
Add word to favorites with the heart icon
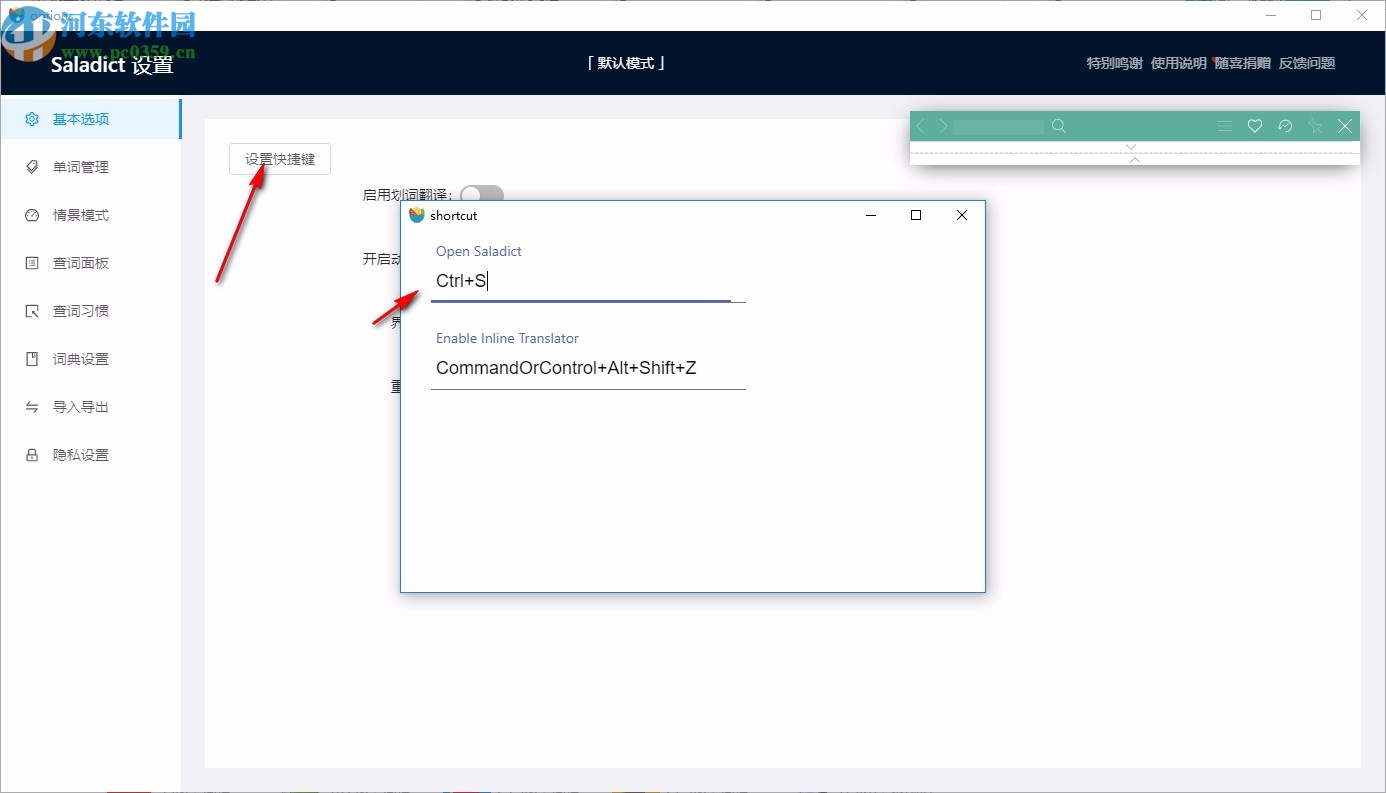[1254, 126]
